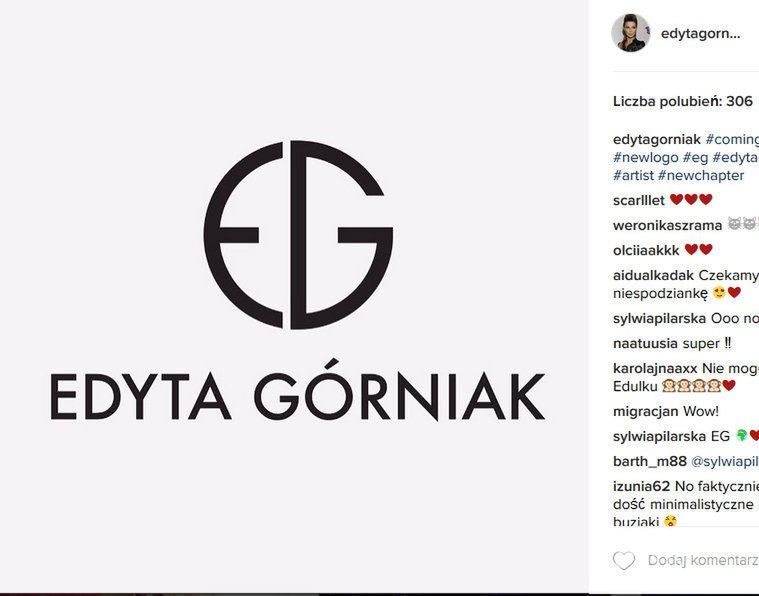The width and height of the screenshot is (759, 596).
Task: Click the Dodaj komentarz comment field
Action: (703, 560)
